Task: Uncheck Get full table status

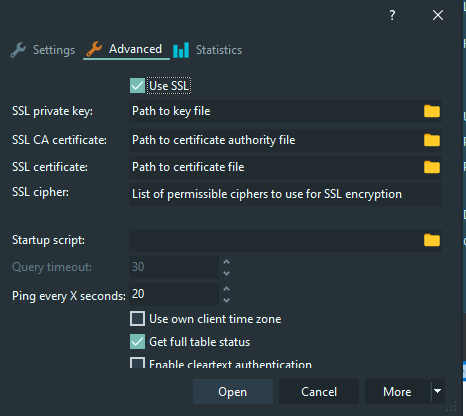Action: pyautogui.click(x=137, y=342)
